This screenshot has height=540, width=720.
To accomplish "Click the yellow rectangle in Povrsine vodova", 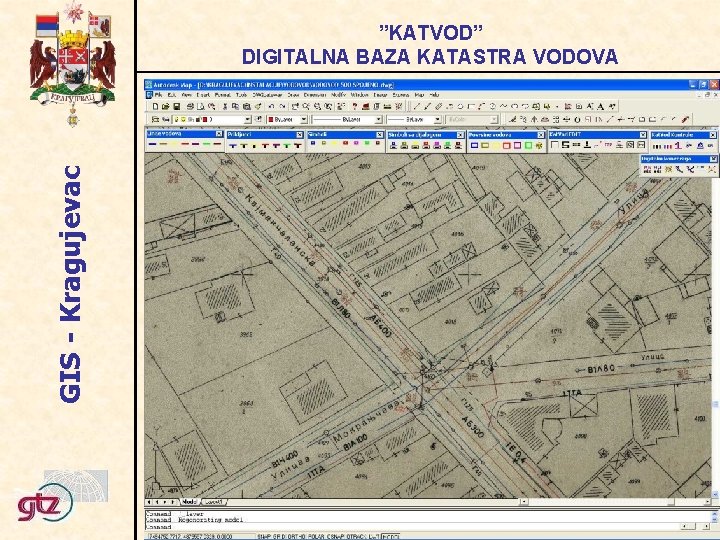I will click(x=495, y=145).
